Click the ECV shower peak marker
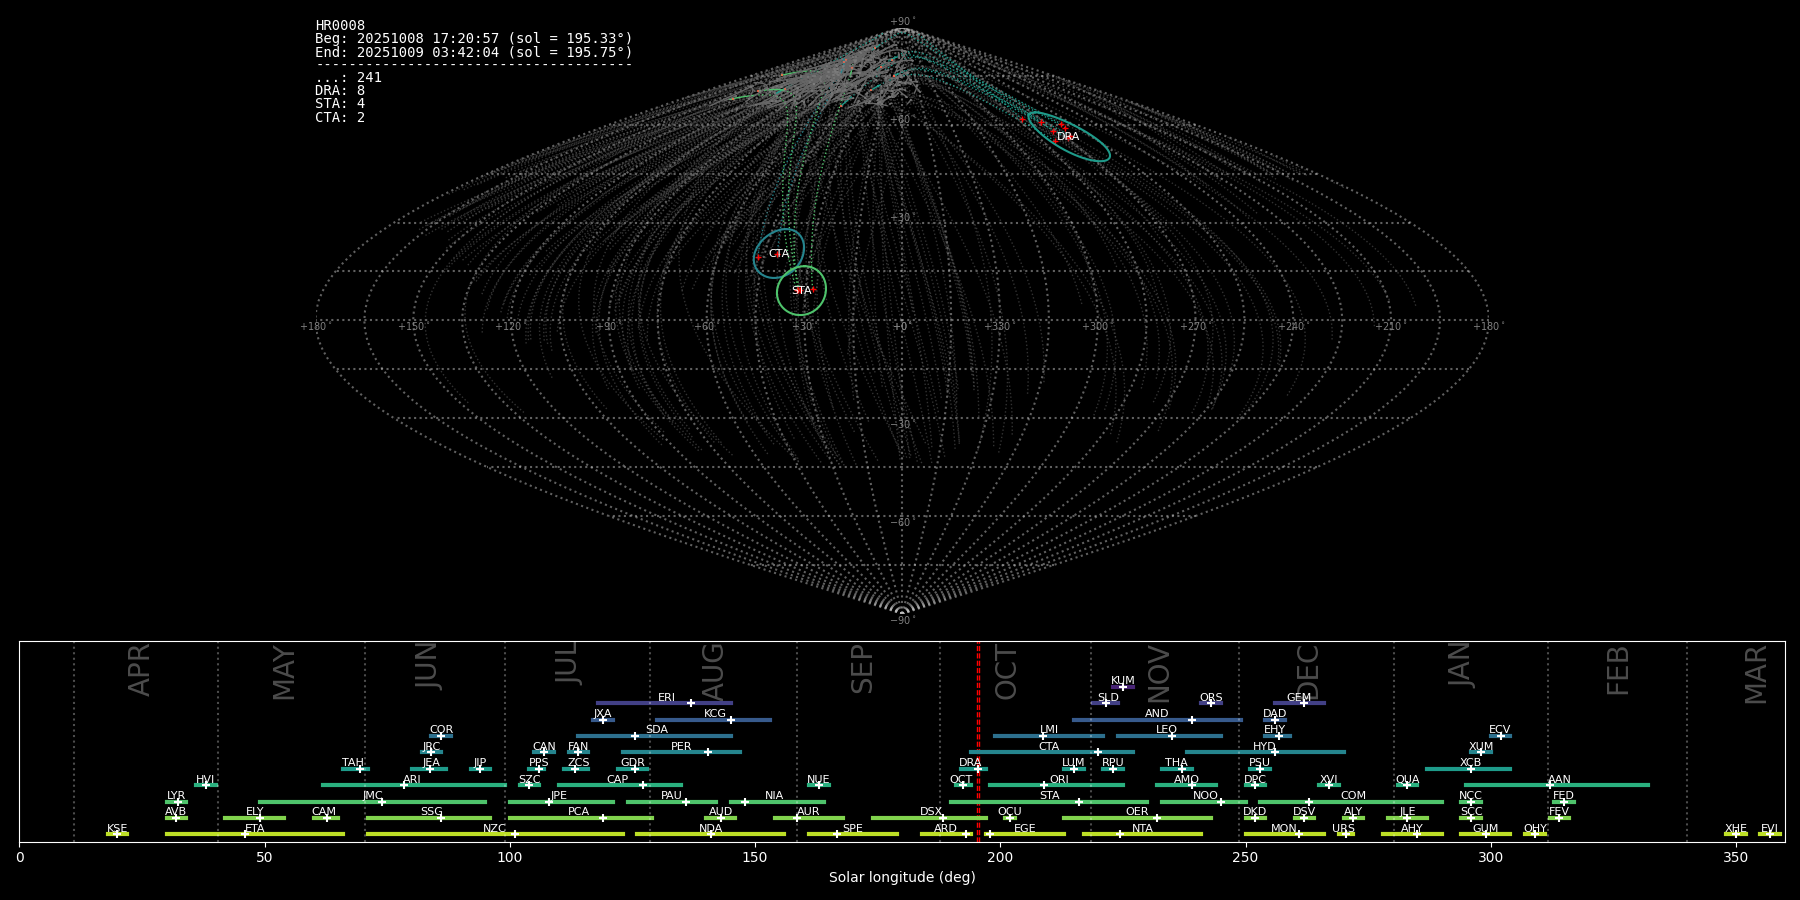 [x=1500, y=736]
